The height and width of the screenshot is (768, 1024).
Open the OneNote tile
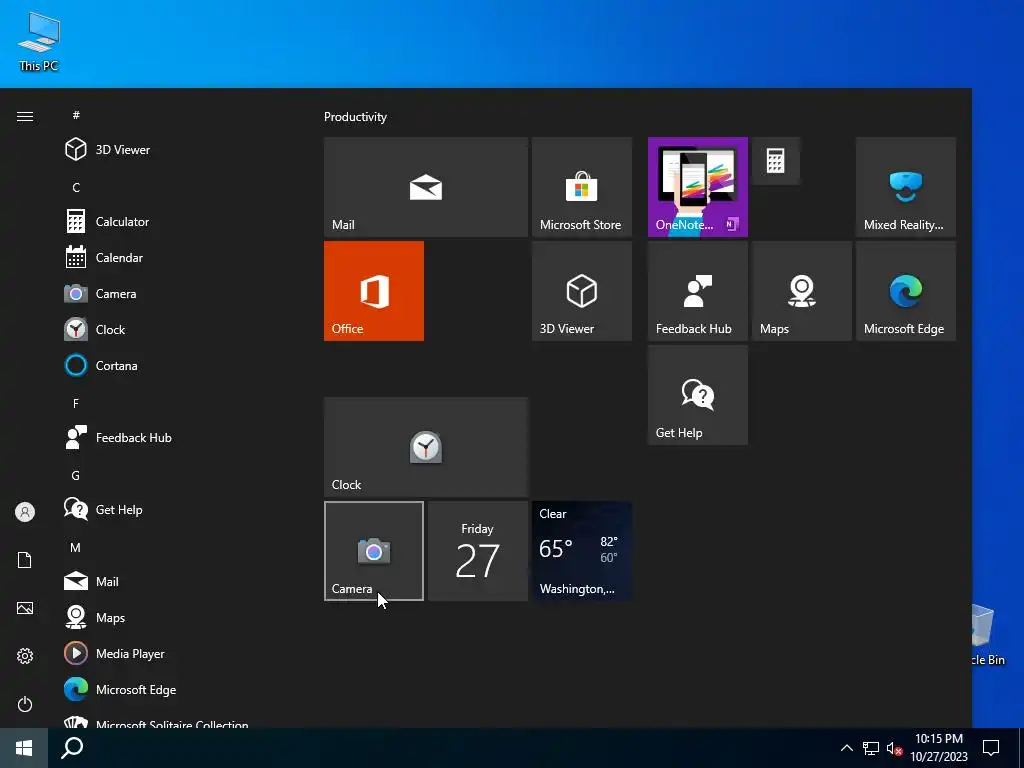click(x=697, y=187)
